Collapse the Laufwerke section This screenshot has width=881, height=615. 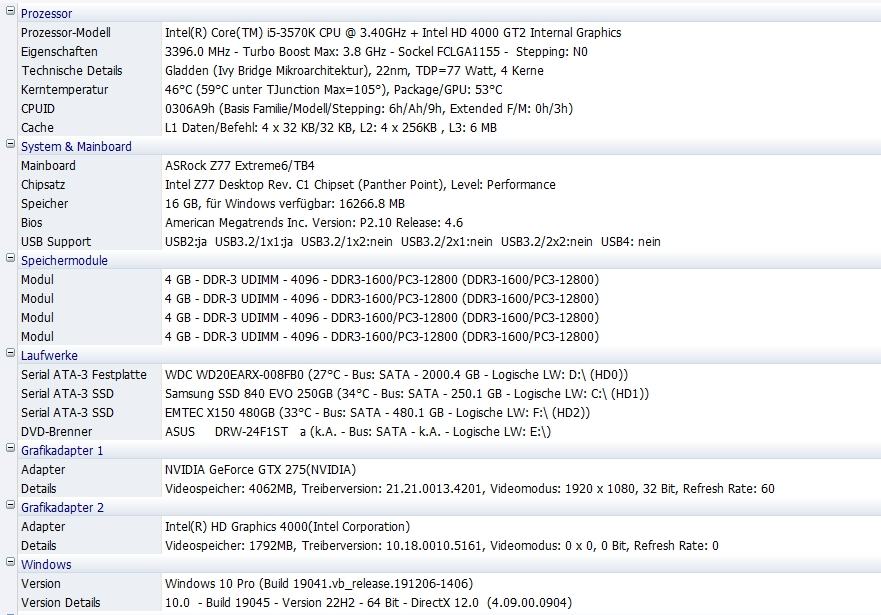pyautogui.click(x=10, y=353)
